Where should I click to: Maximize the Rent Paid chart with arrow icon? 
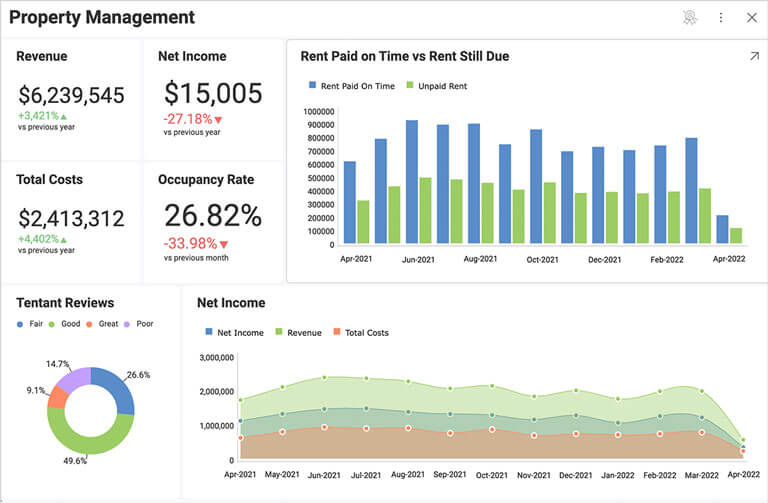[754, 57]
